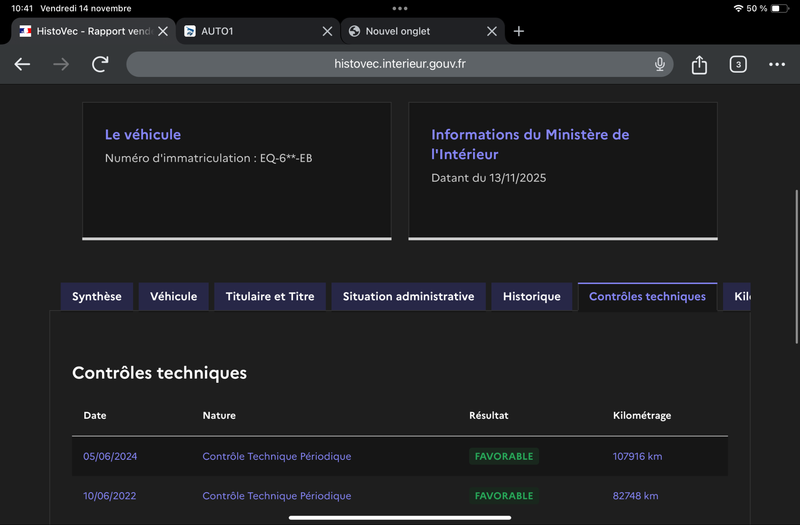Open the tab switcher showing 3

click(x=738, y=64)
